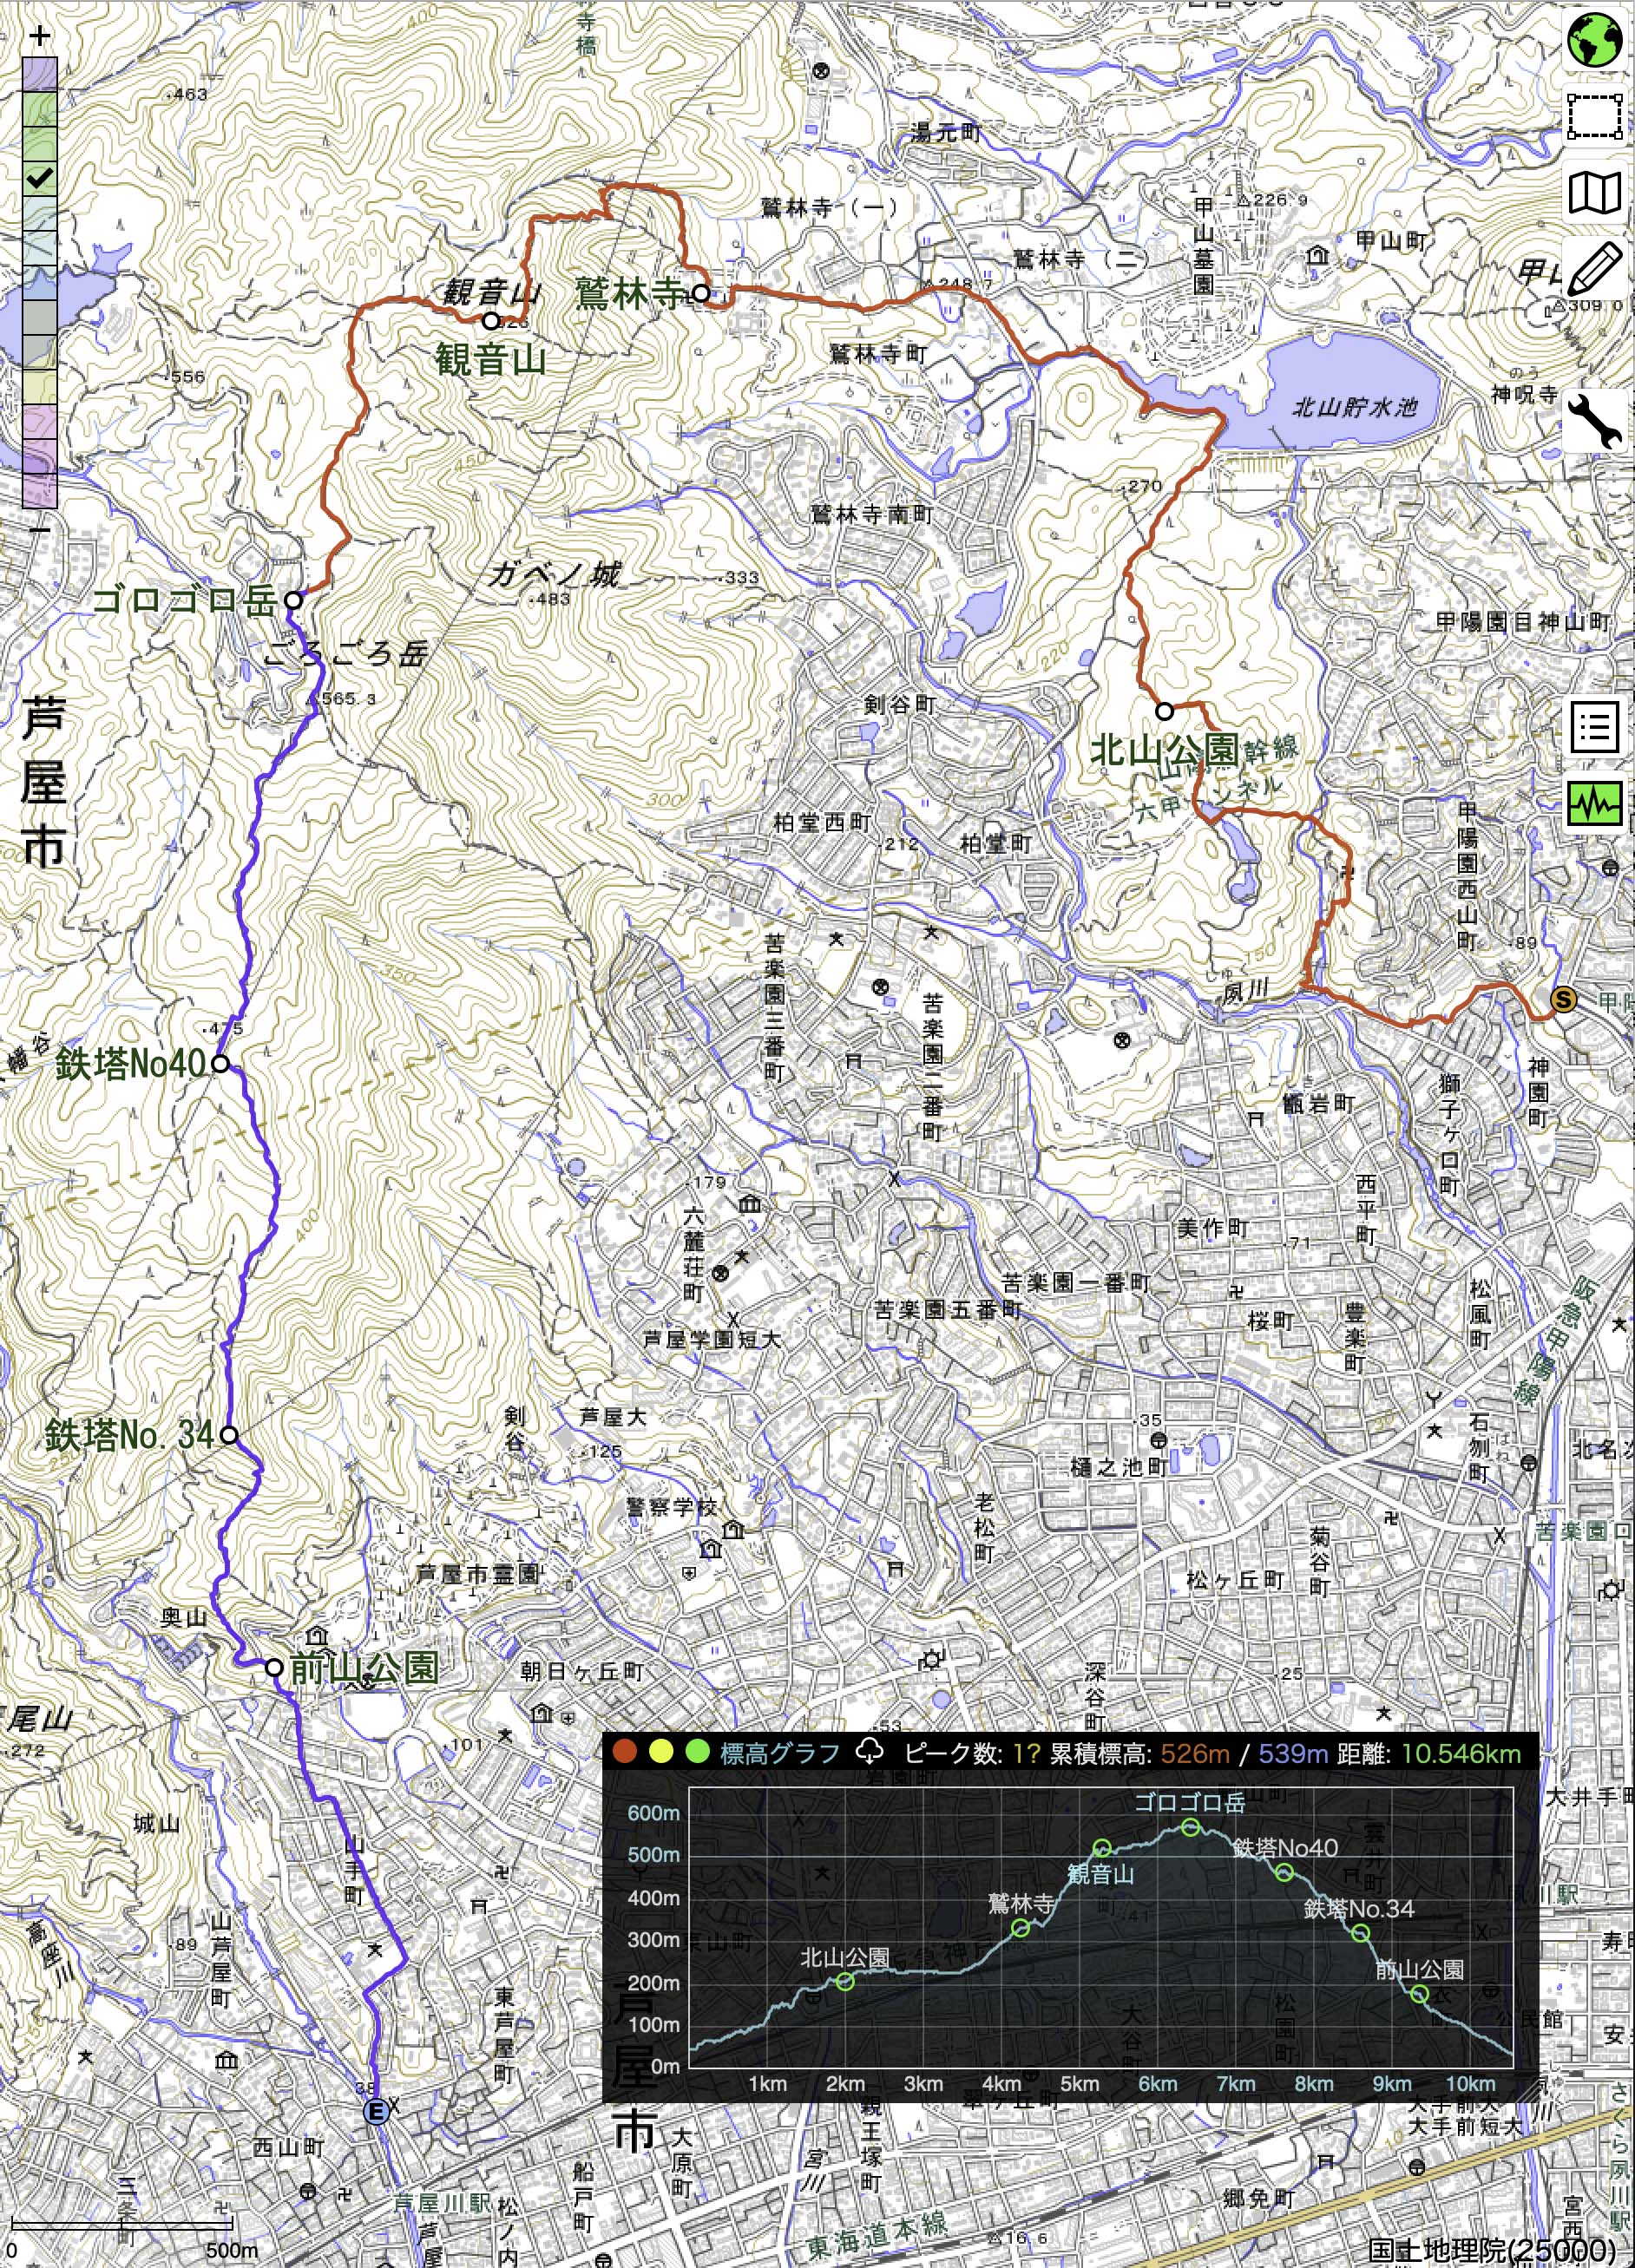Image resolution: width=1635 pixels, height=2268 pixels.
Task: Click the 鷲林寺 point on elevation graph
Action: [1020, 1928]
